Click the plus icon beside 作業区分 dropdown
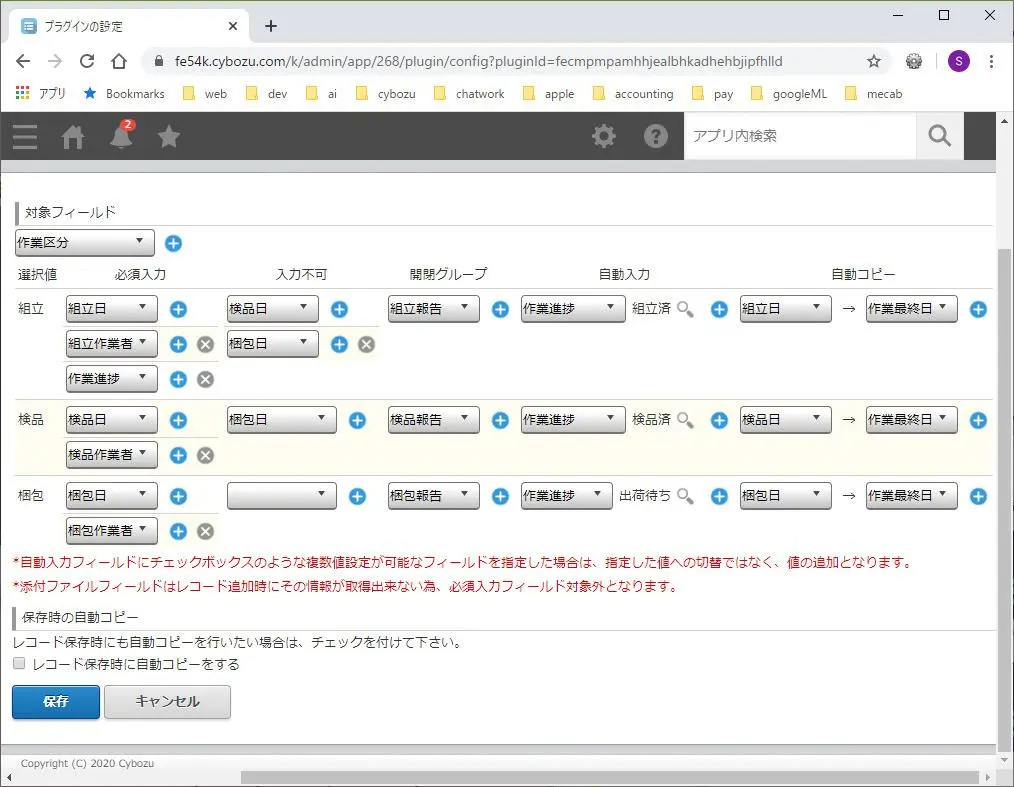1014x787 pixels. click(x=173, y=242)
